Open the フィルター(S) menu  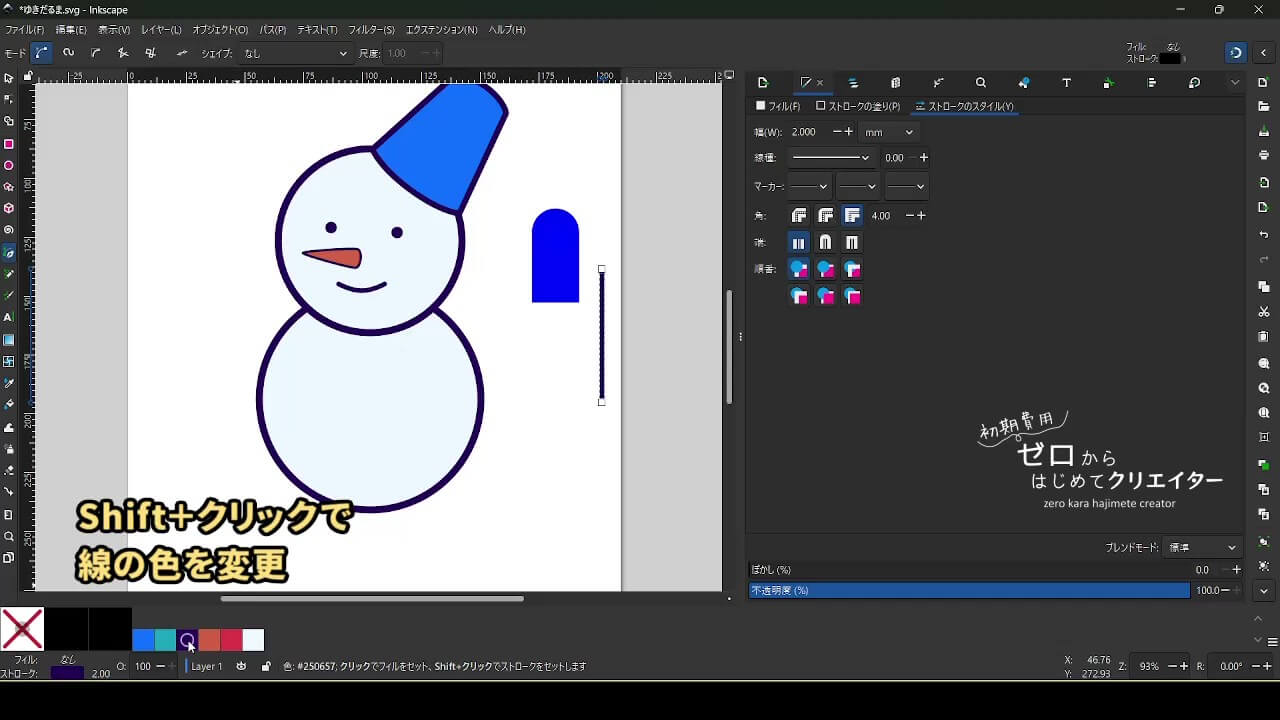click(x=371, y=30)
